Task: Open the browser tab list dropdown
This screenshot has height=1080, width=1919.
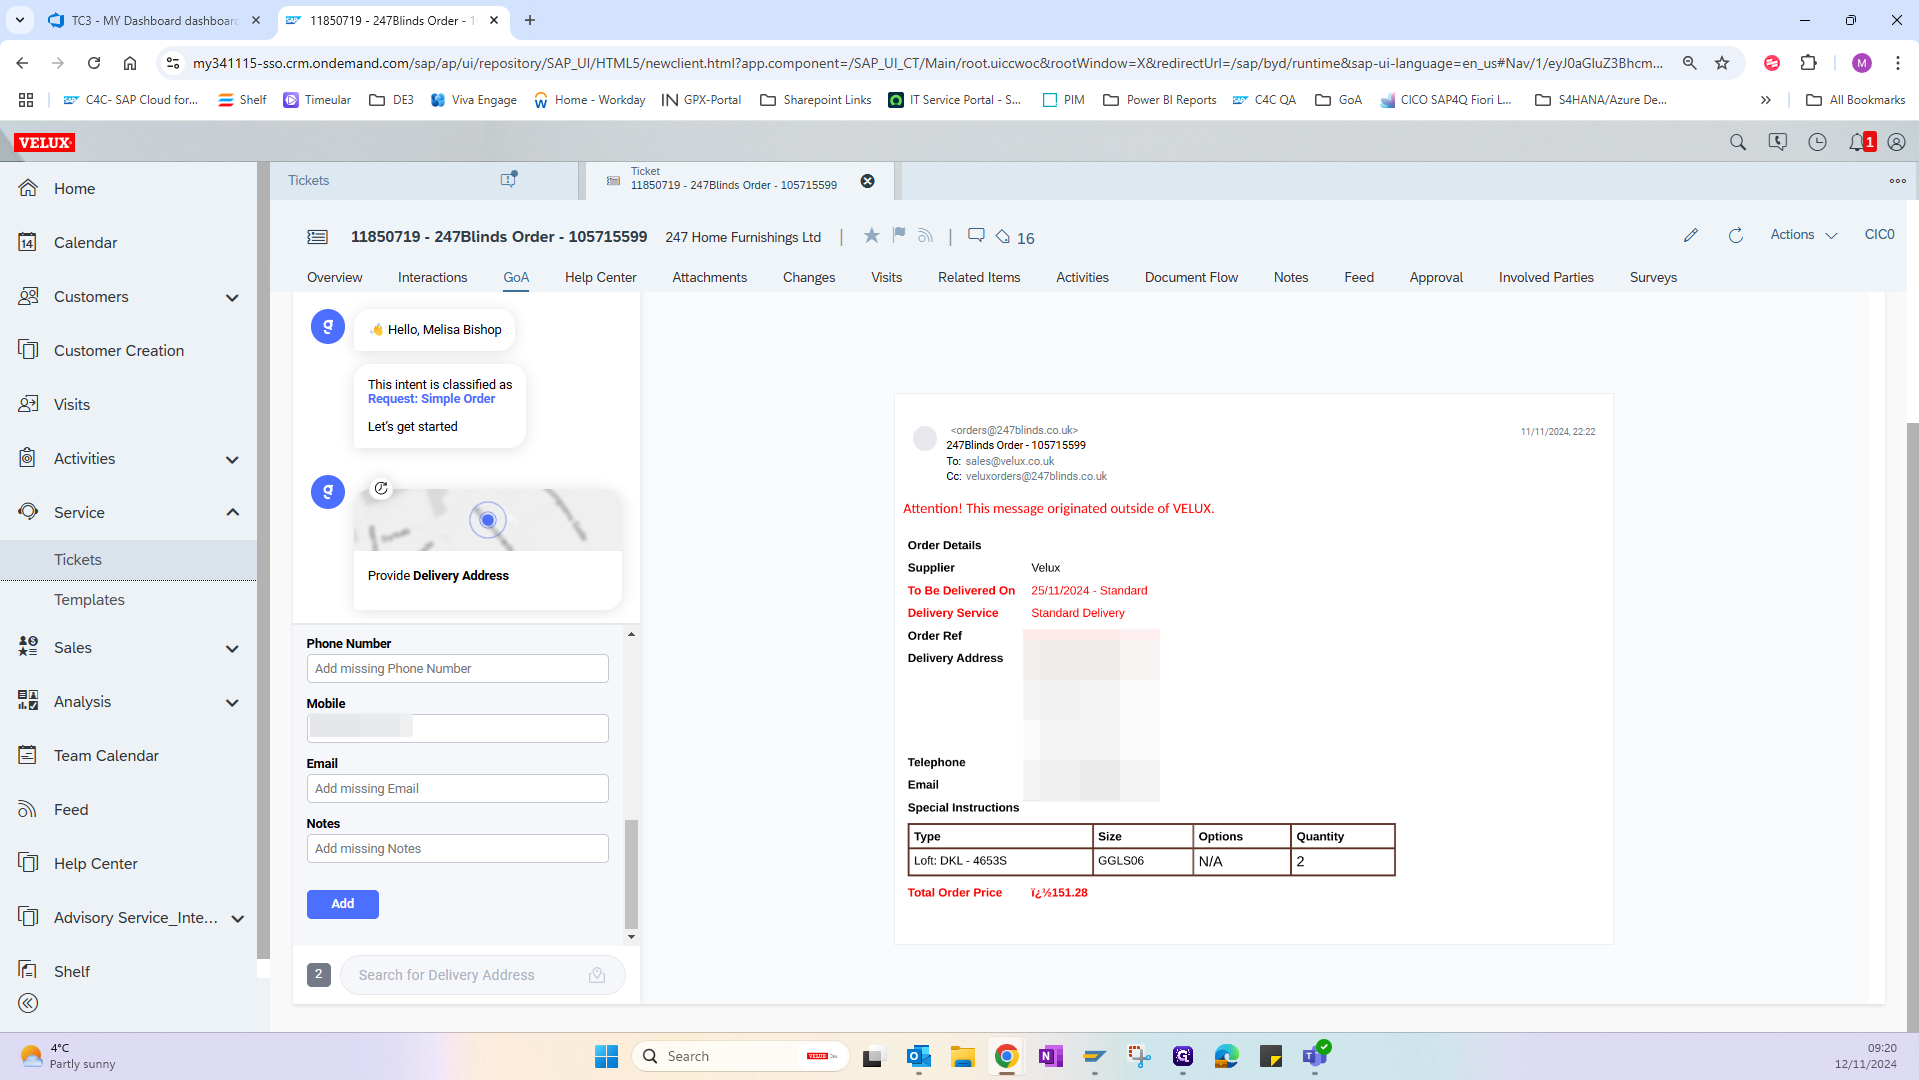Action: point(19,20)
